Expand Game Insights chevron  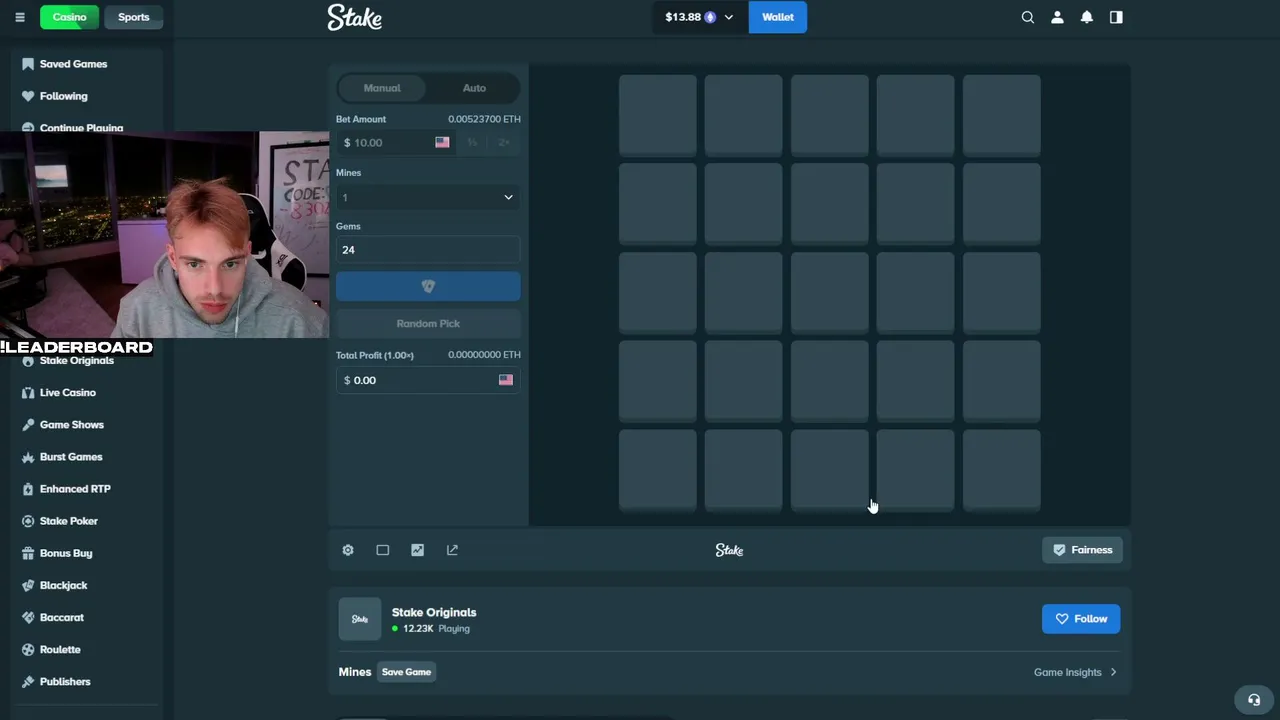click(1113, 672)
